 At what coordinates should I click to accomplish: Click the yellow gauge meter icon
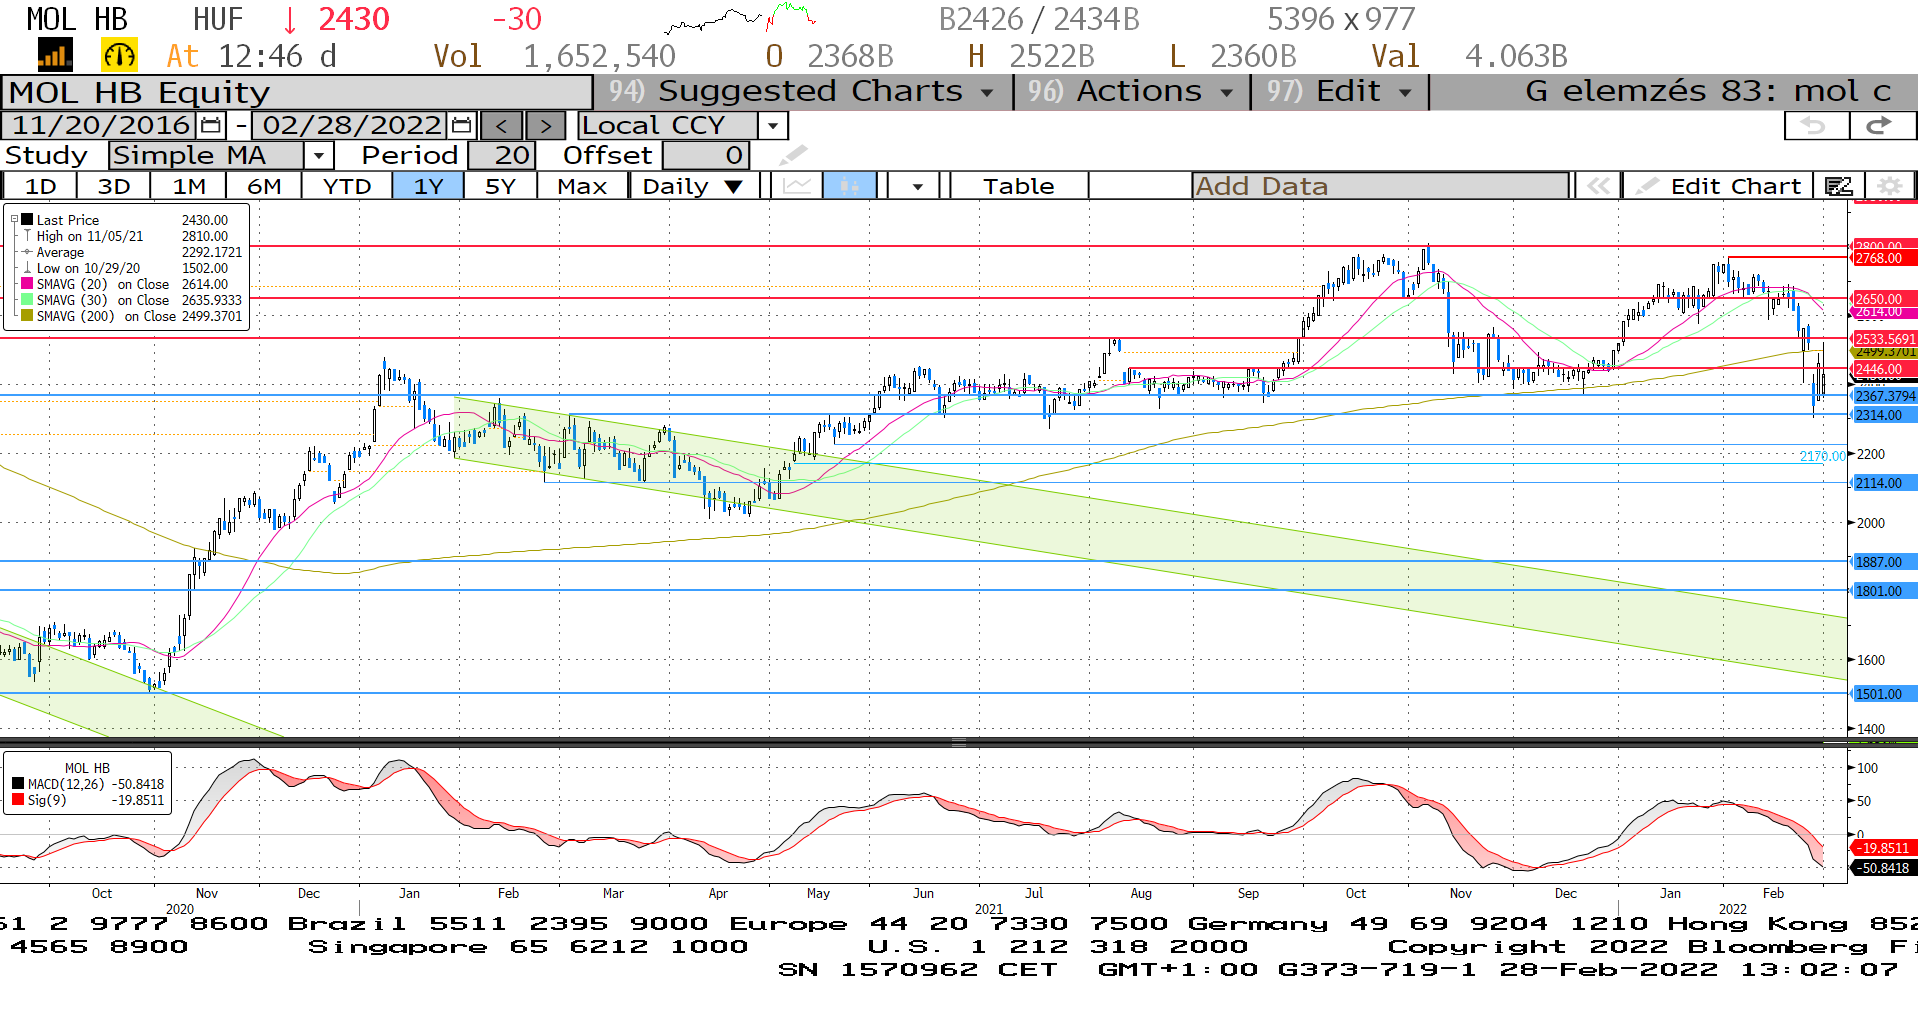[119, 55]
